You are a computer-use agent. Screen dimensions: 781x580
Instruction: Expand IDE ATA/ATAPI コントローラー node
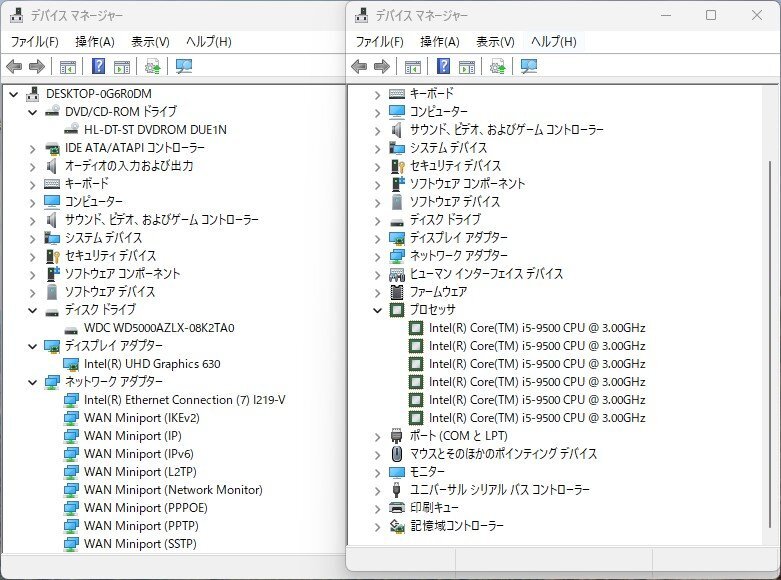[x=33, y=148]
